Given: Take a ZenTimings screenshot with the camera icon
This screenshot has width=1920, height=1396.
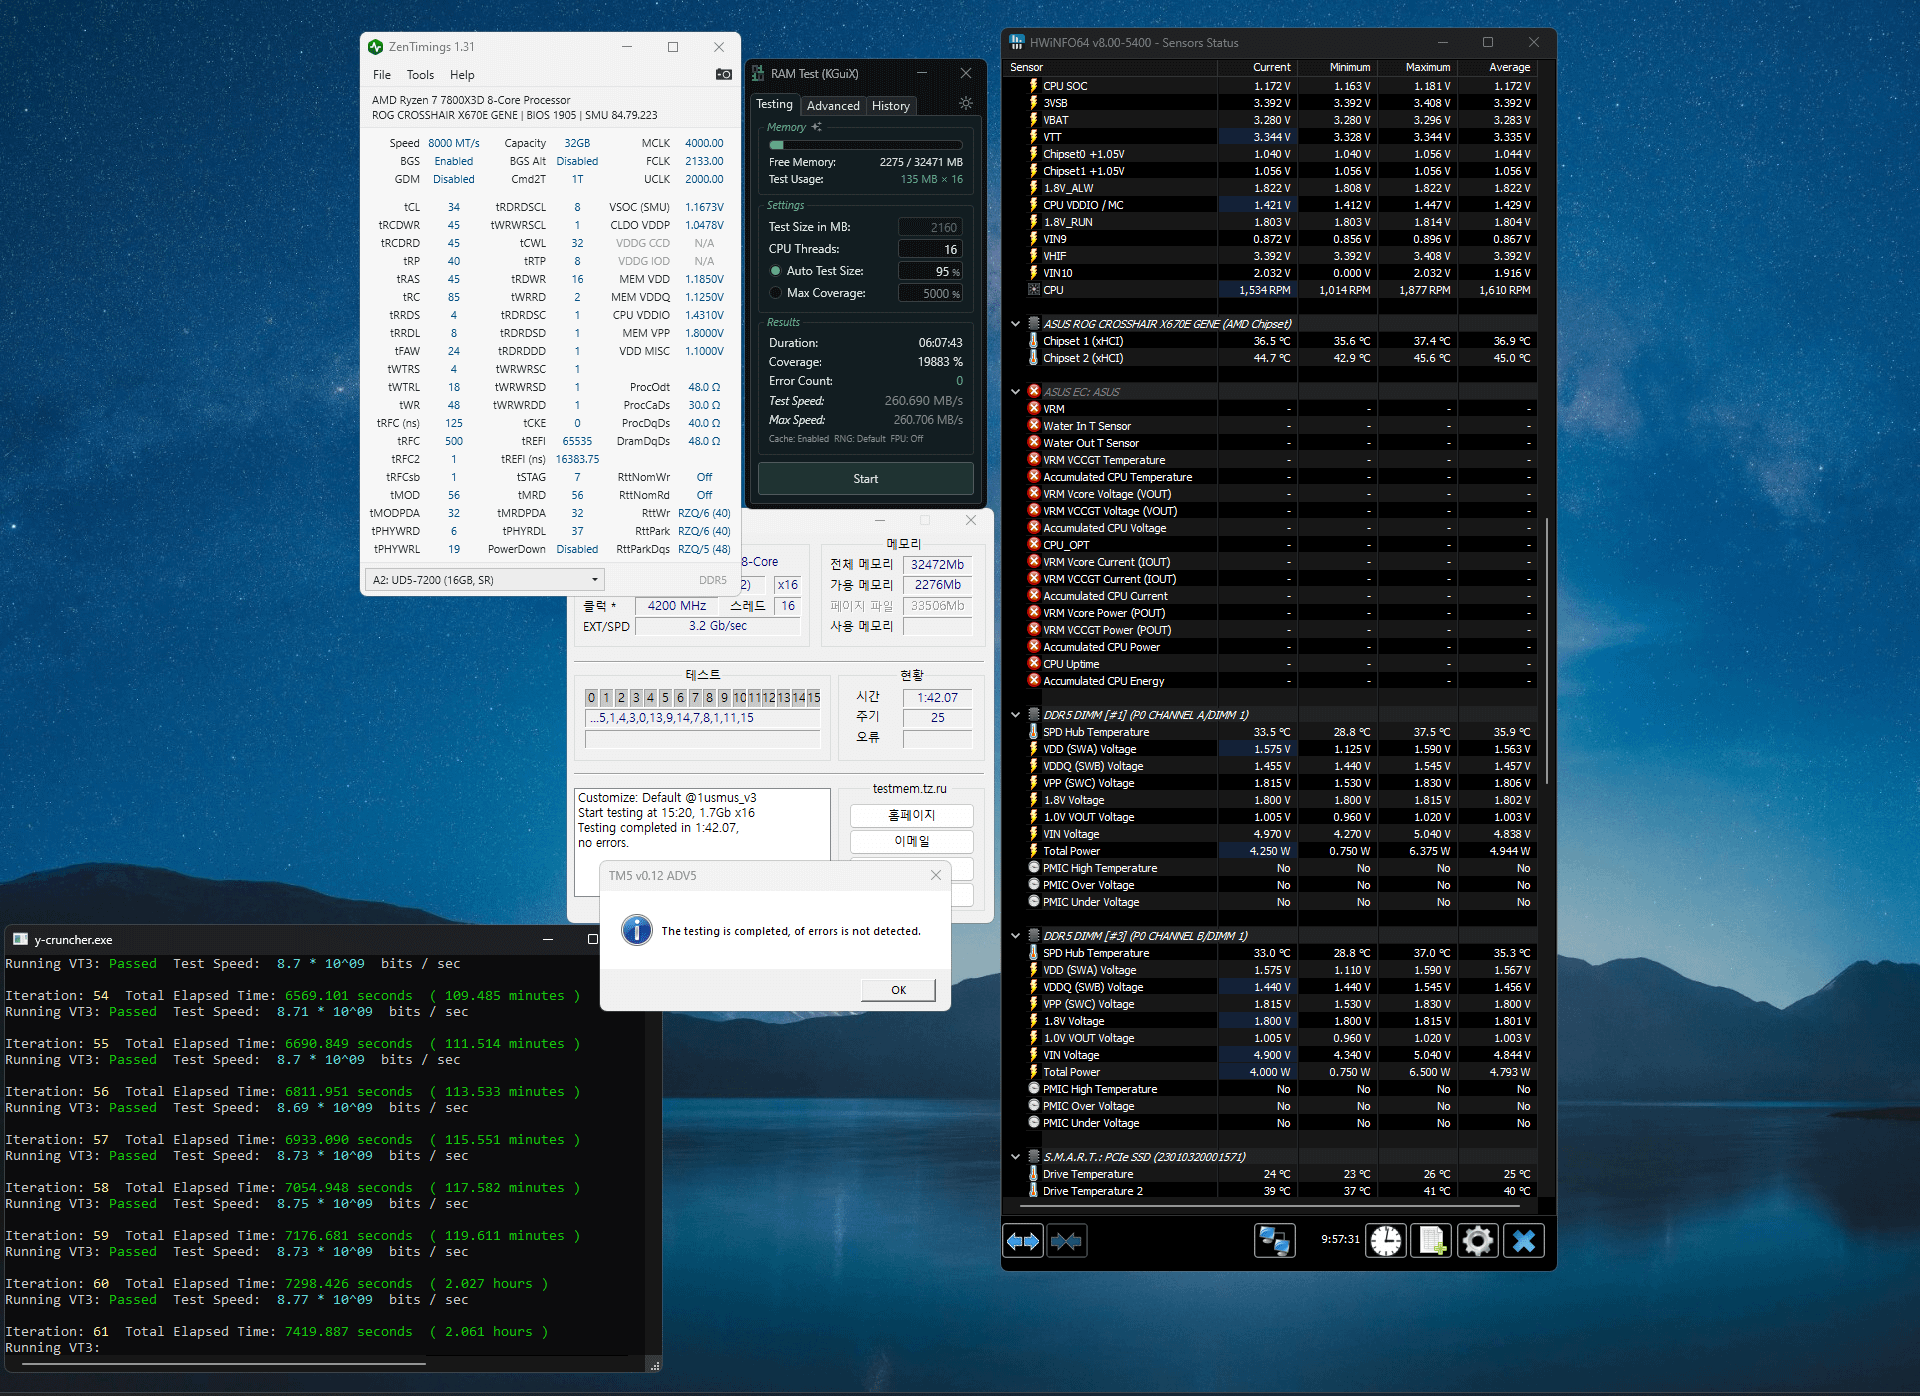Looking at the screenshot, I should (x=723, y=74).
